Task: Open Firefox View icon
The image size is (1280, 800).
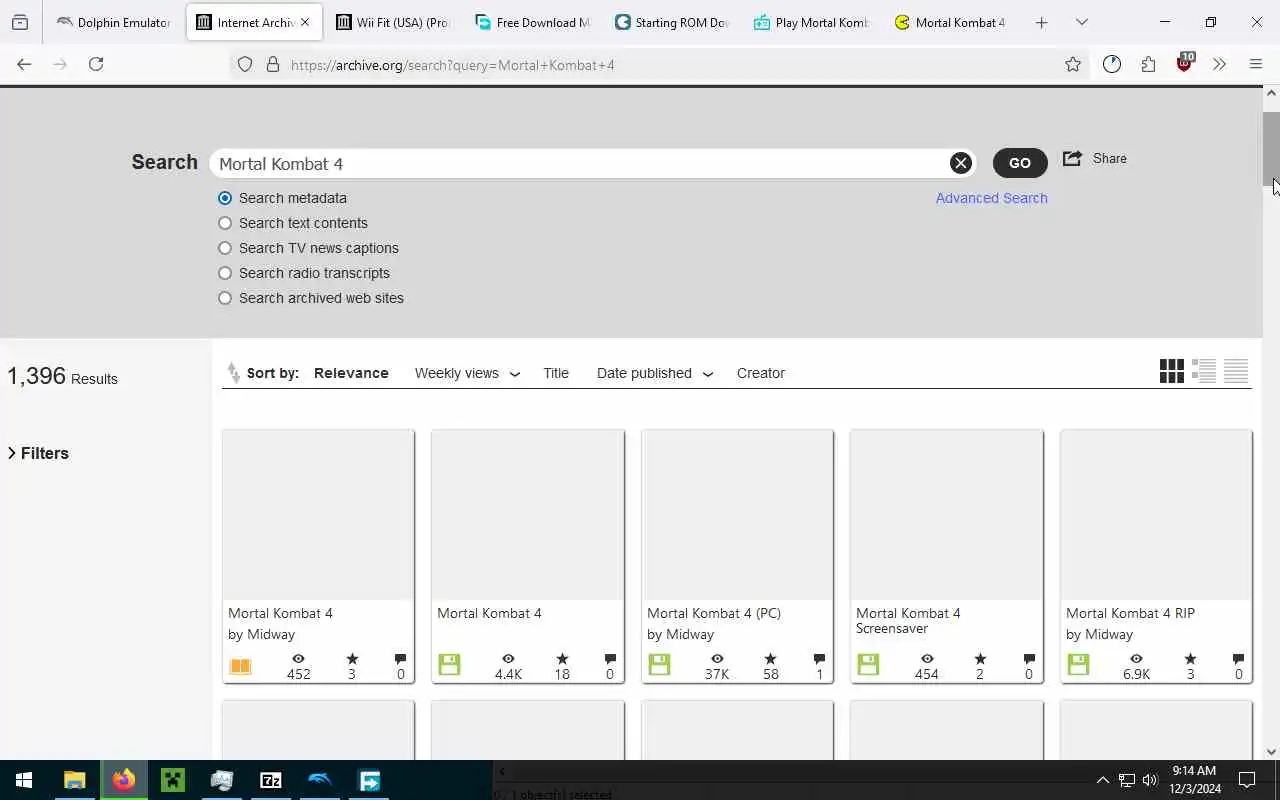Action: click(x=20, y=22)
